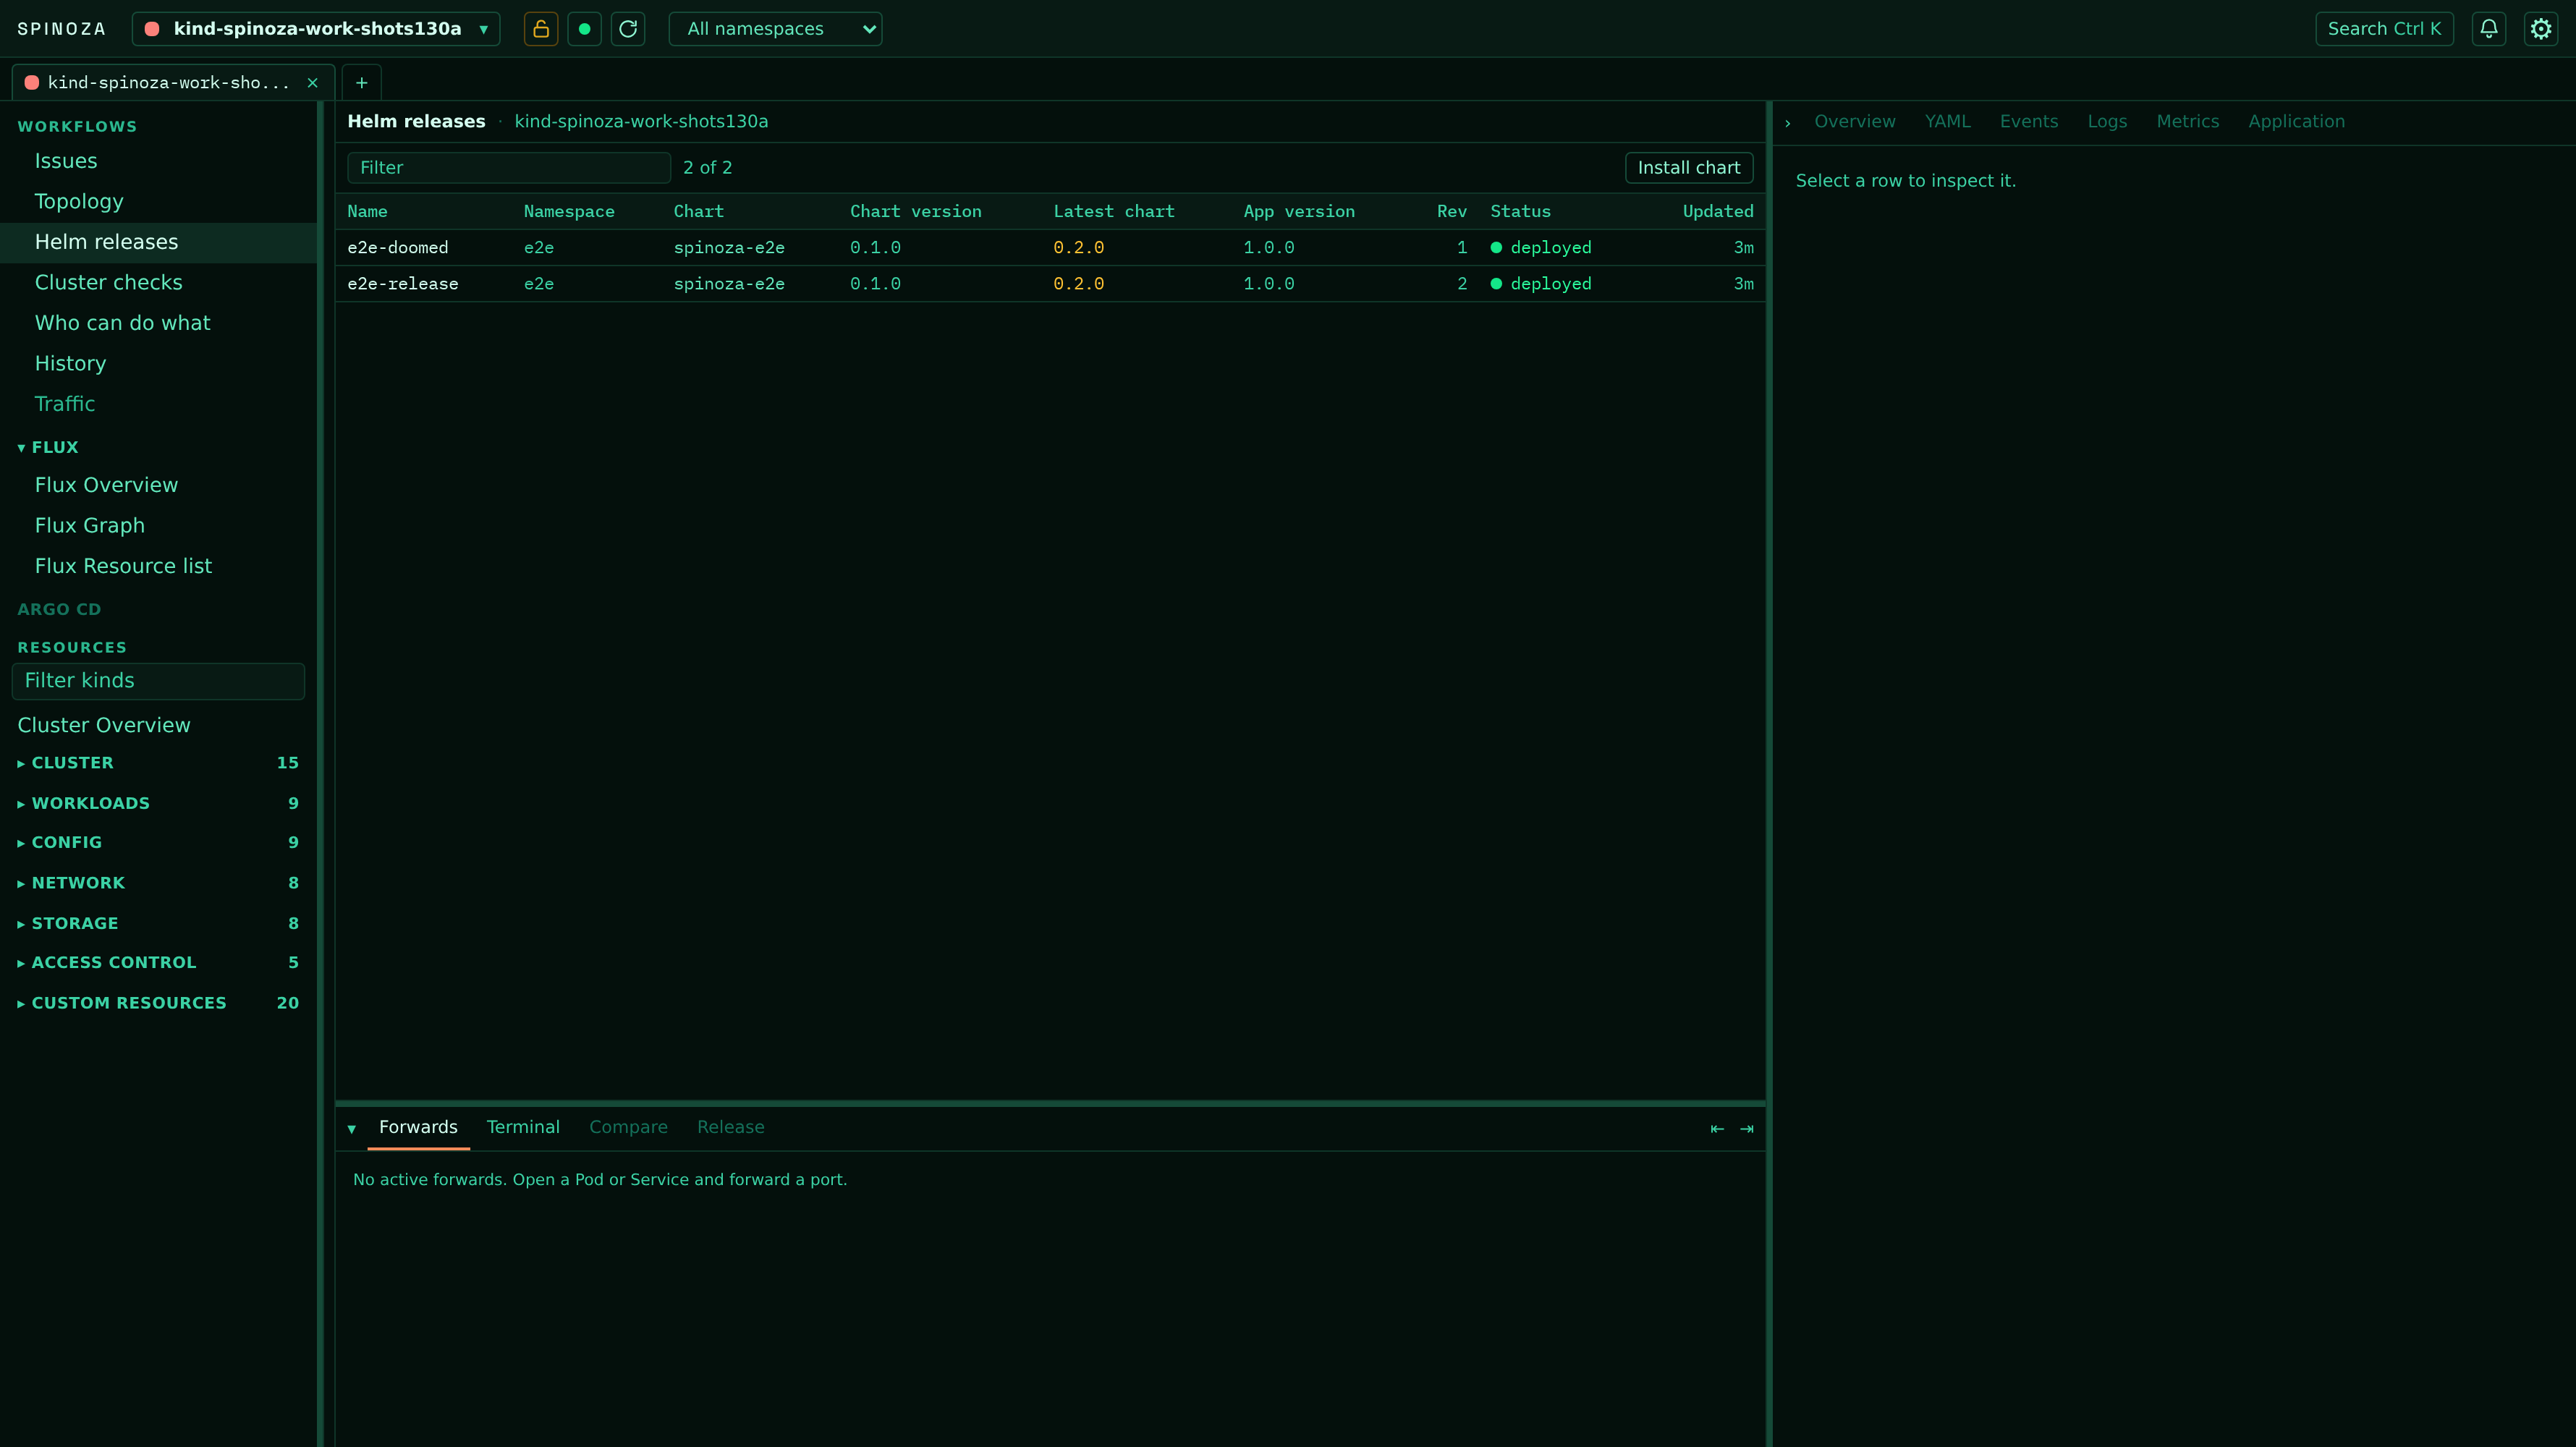Click deployed status of e2e-doomed

coord(1541,248)
